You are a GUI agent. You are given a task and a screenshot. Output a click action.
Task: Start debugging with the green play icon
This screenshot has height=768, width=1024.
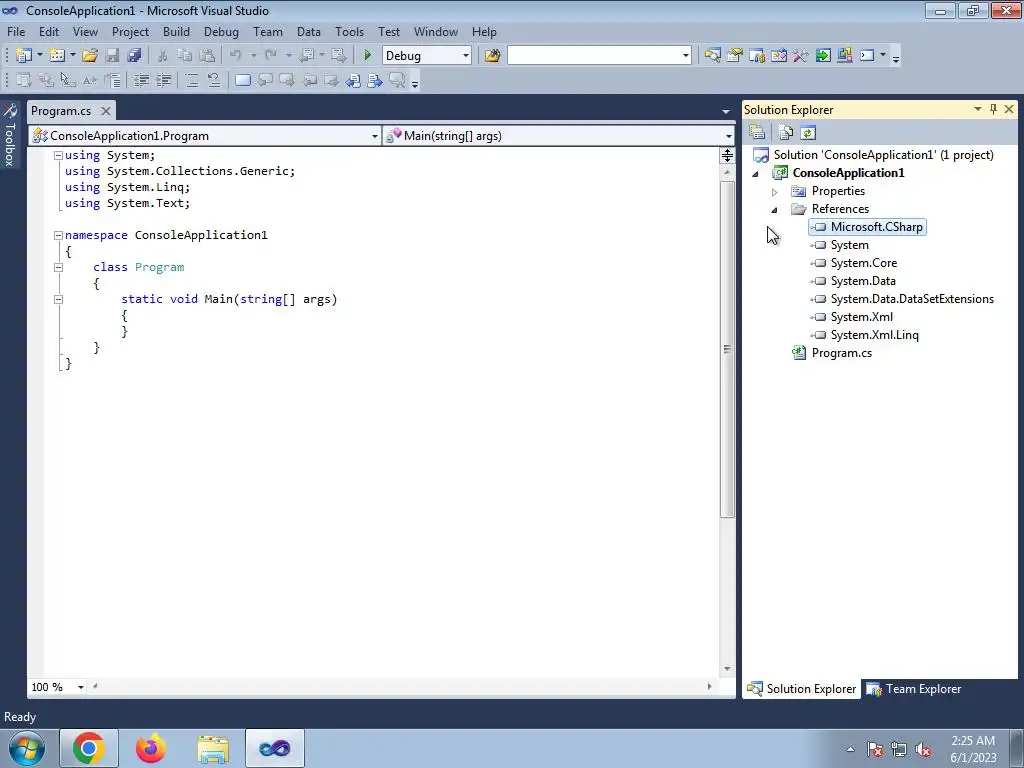368,56
